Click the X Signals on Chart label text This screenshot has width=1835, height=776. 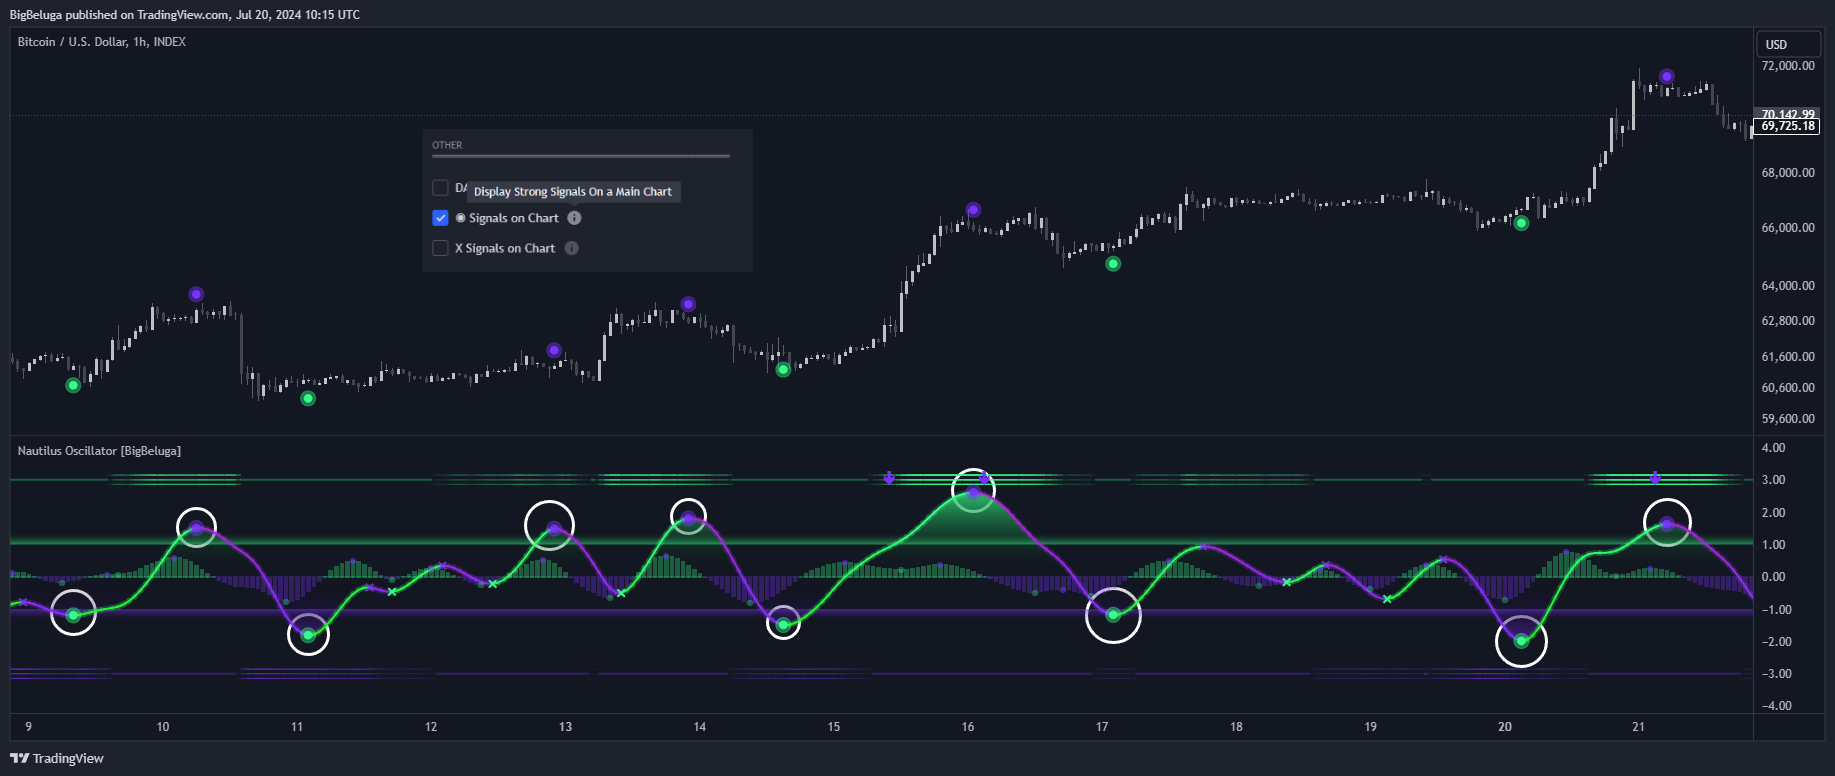tap(505, 248)
